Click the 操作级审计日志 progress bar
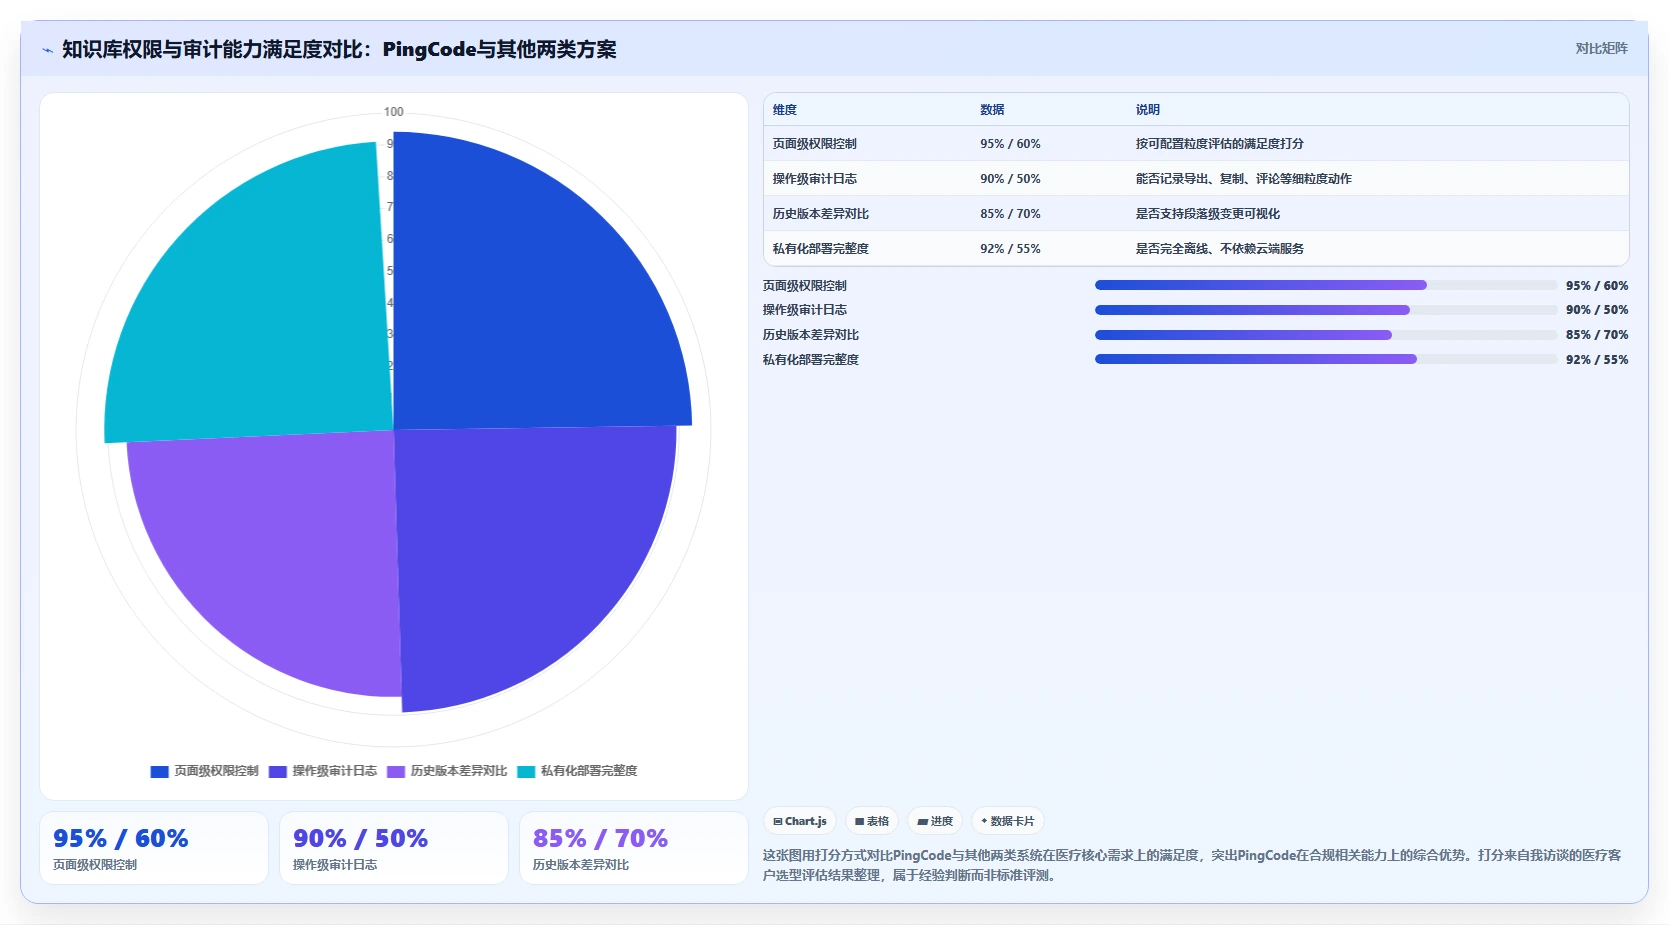The height and width of the screenshot is (925, 1669). pyautogui.click(x=1326, y=310)
